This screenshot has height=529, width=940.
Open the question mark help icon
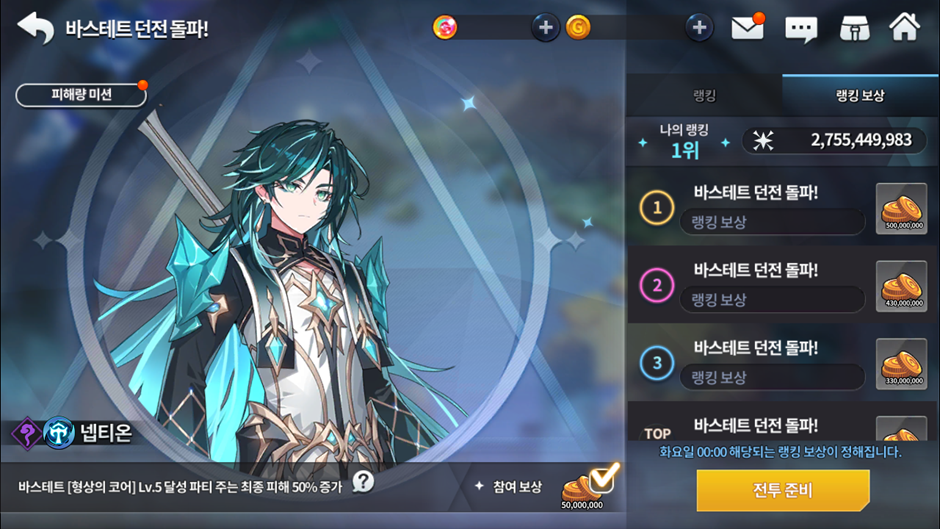363,481
